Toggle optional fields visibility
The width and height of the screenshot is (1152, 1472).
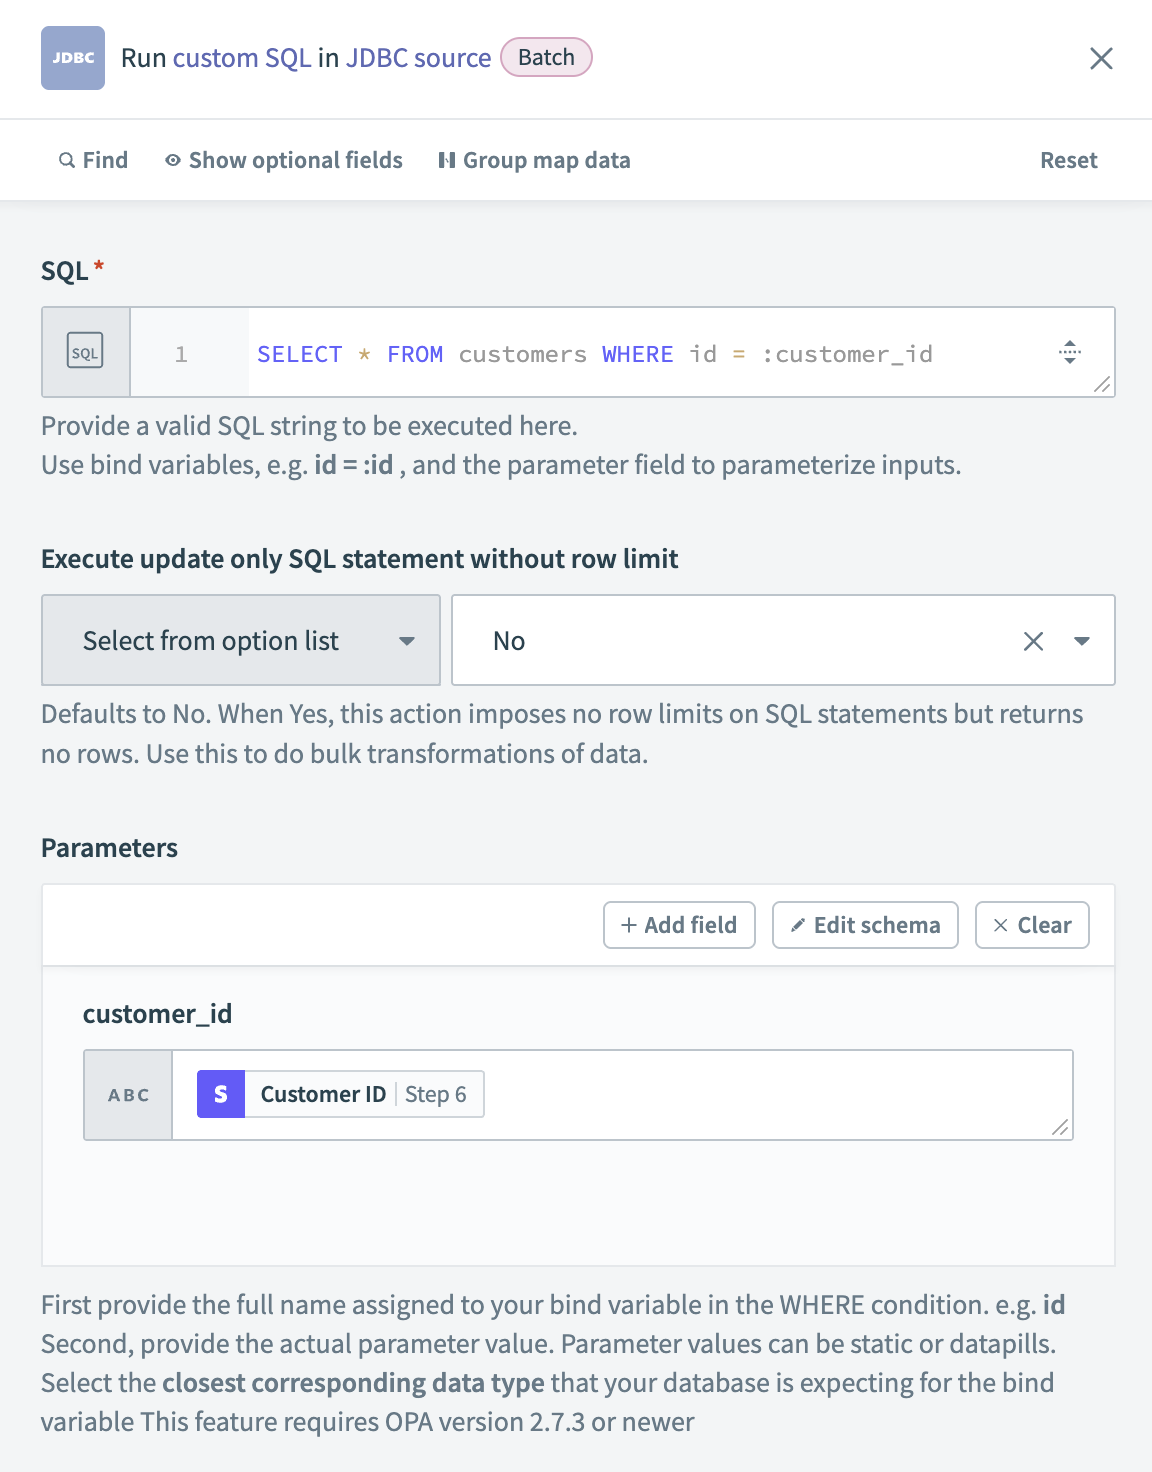point(284,160)
